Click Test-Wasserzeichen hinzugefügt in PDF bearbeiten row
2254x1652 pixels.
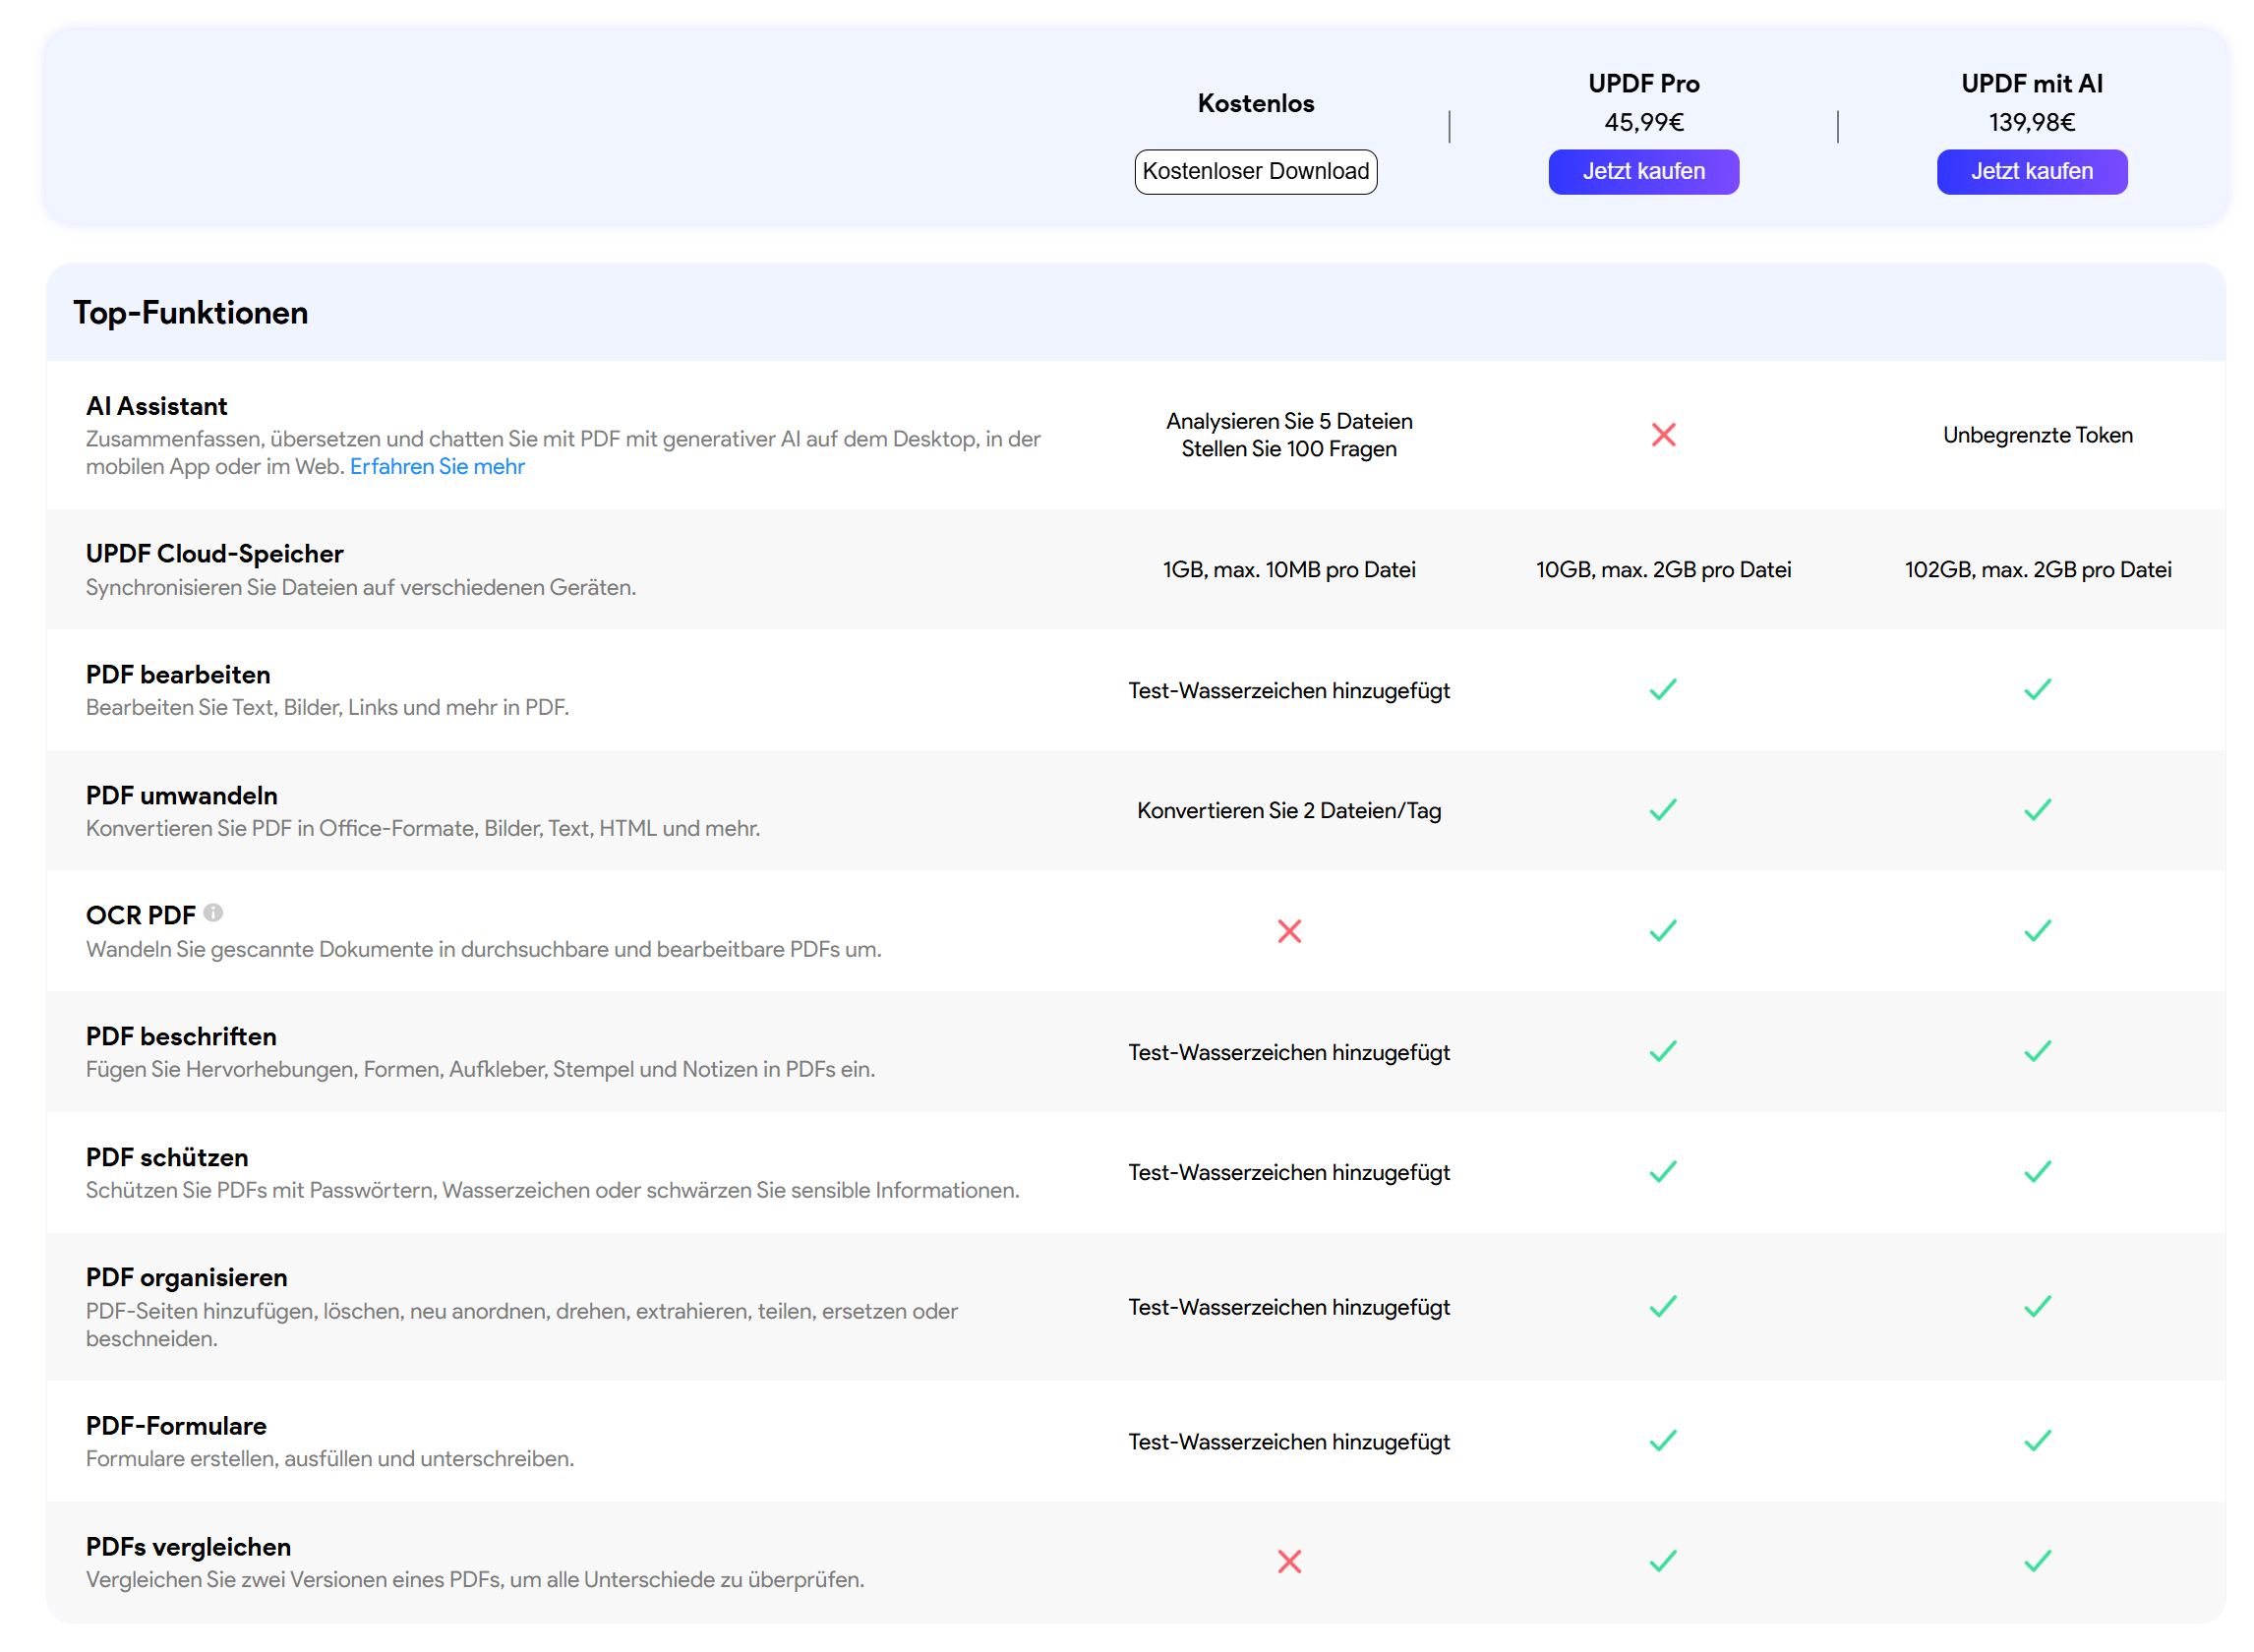pos(1289,690)
